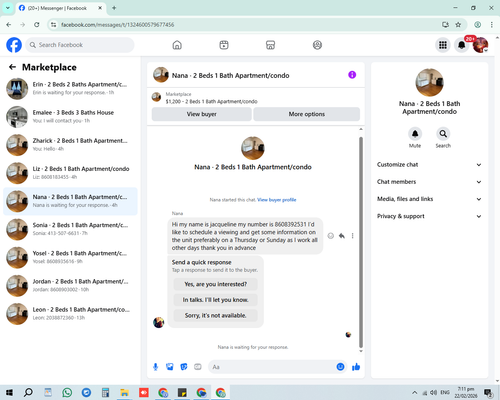Open a new browser tab
This screenshot has width=500, height=400.
click(114, 8)
